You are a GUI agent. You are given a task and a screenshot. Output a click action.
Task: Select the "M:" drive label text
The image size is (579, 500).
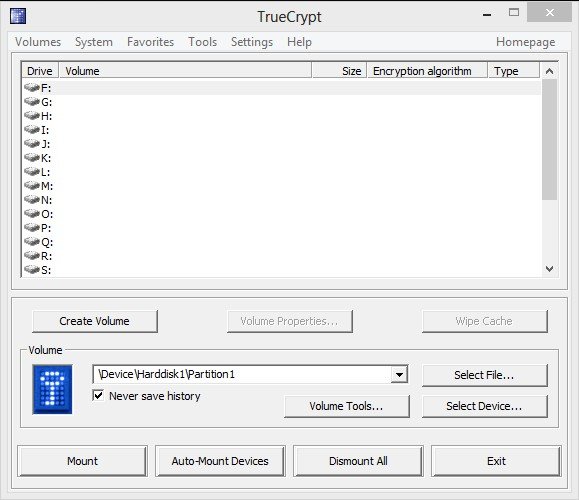pos(47,186)
